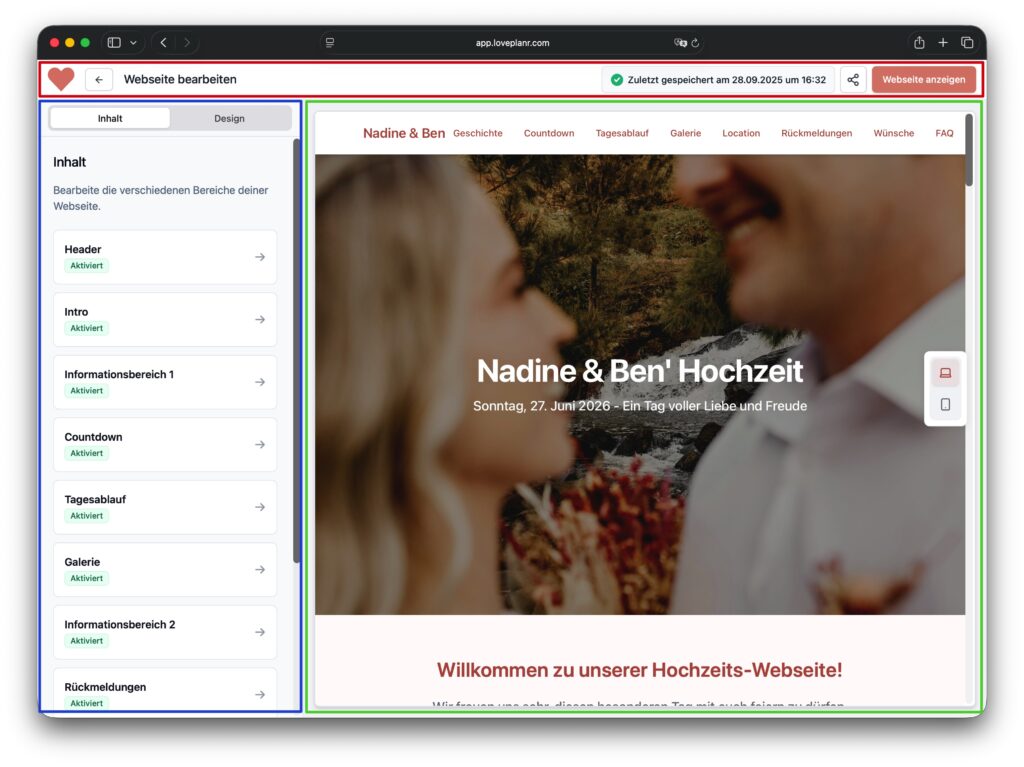The image size is (1024, 767).
Task: Select the Inhalt tab
Action: (110, 118)
